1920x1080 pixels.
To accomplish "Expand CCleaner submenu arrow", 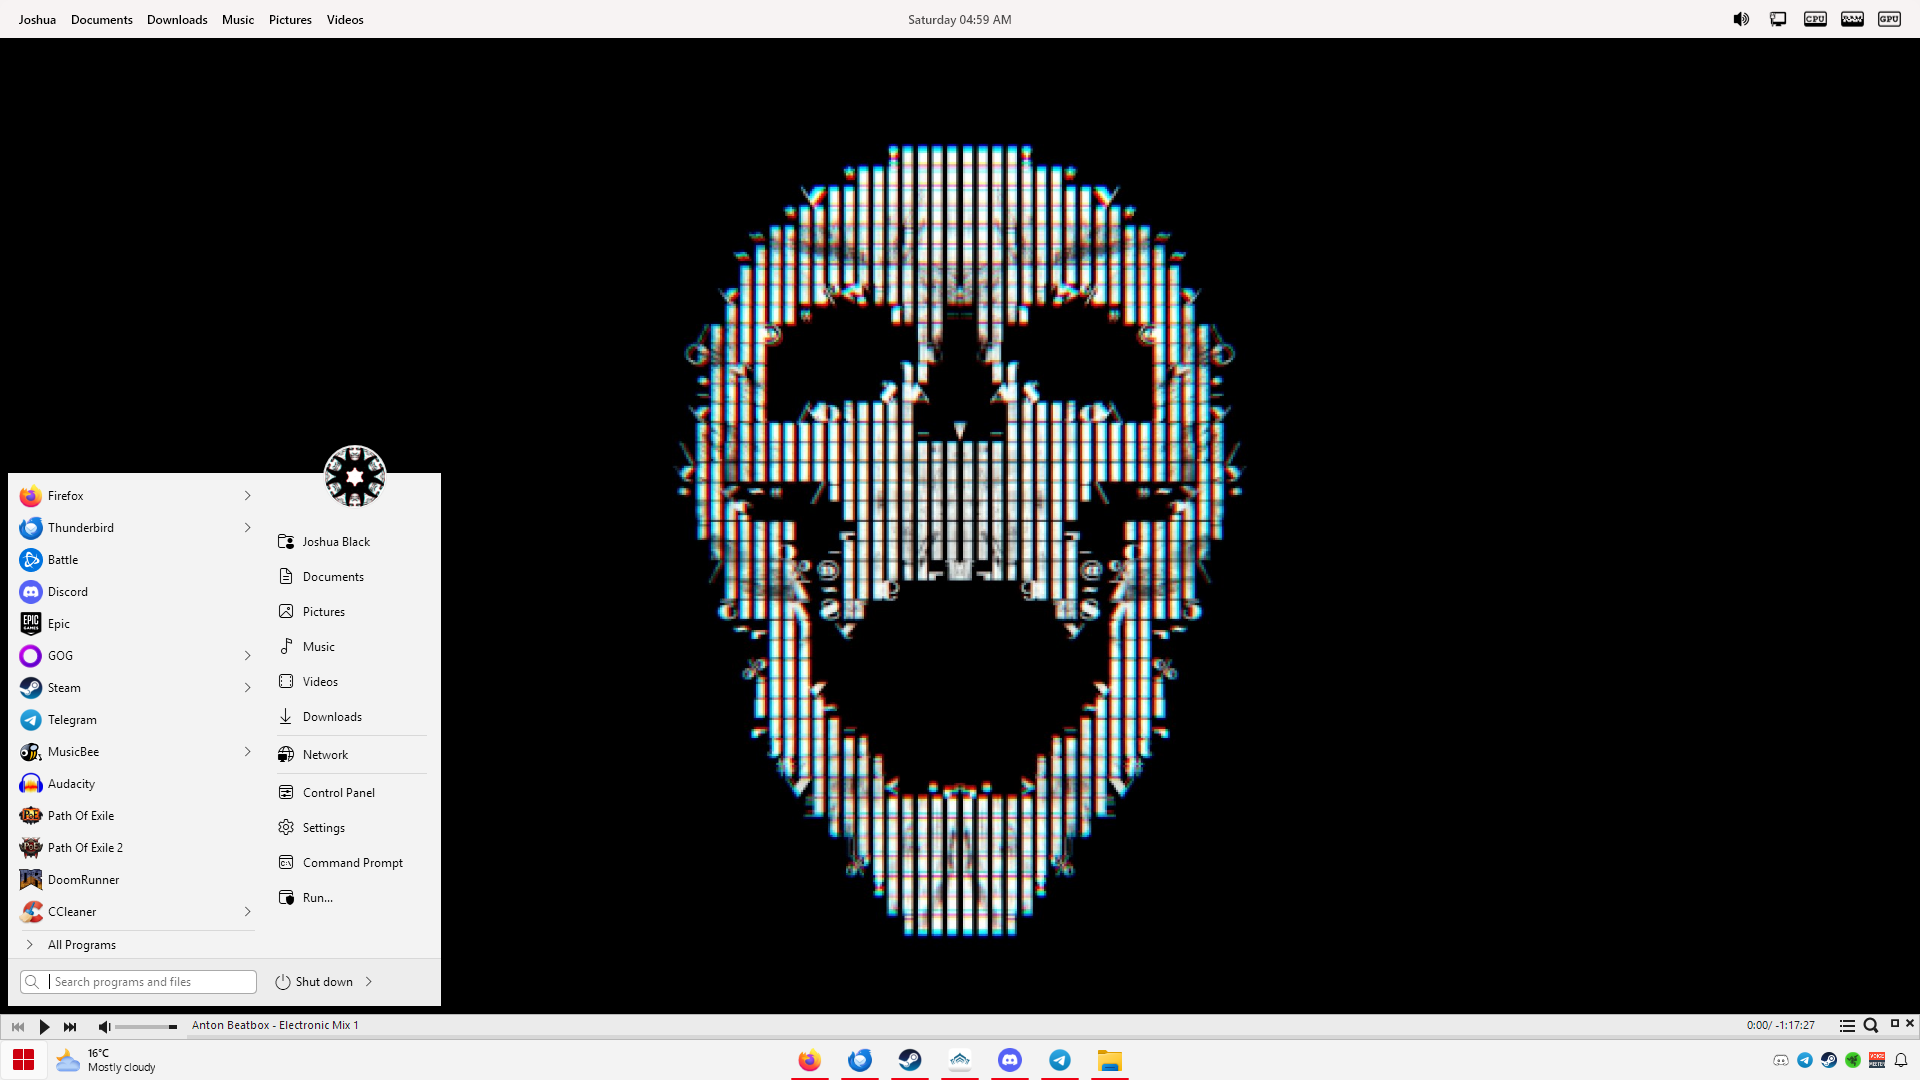I will (247, 912).
